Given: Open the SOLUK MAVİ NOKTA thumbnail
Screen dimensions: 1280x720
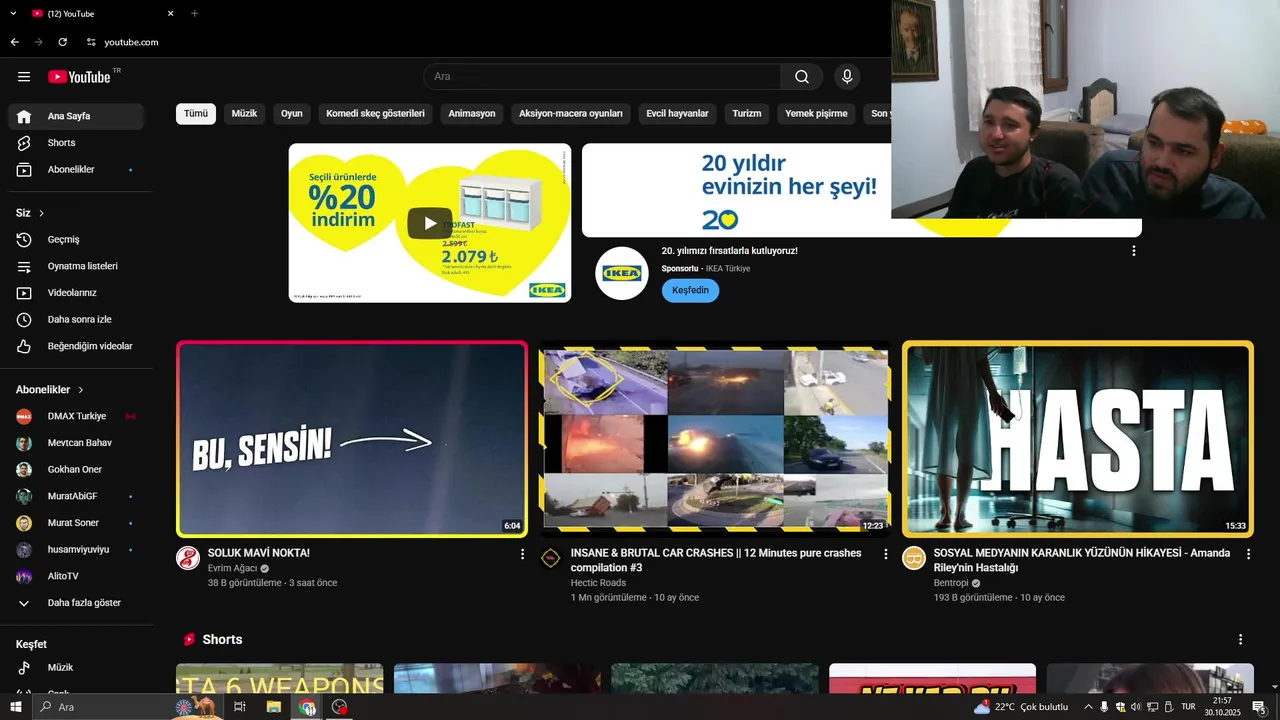Looking at the screenshot, I should pyautogui.click(x=352, y=439).
